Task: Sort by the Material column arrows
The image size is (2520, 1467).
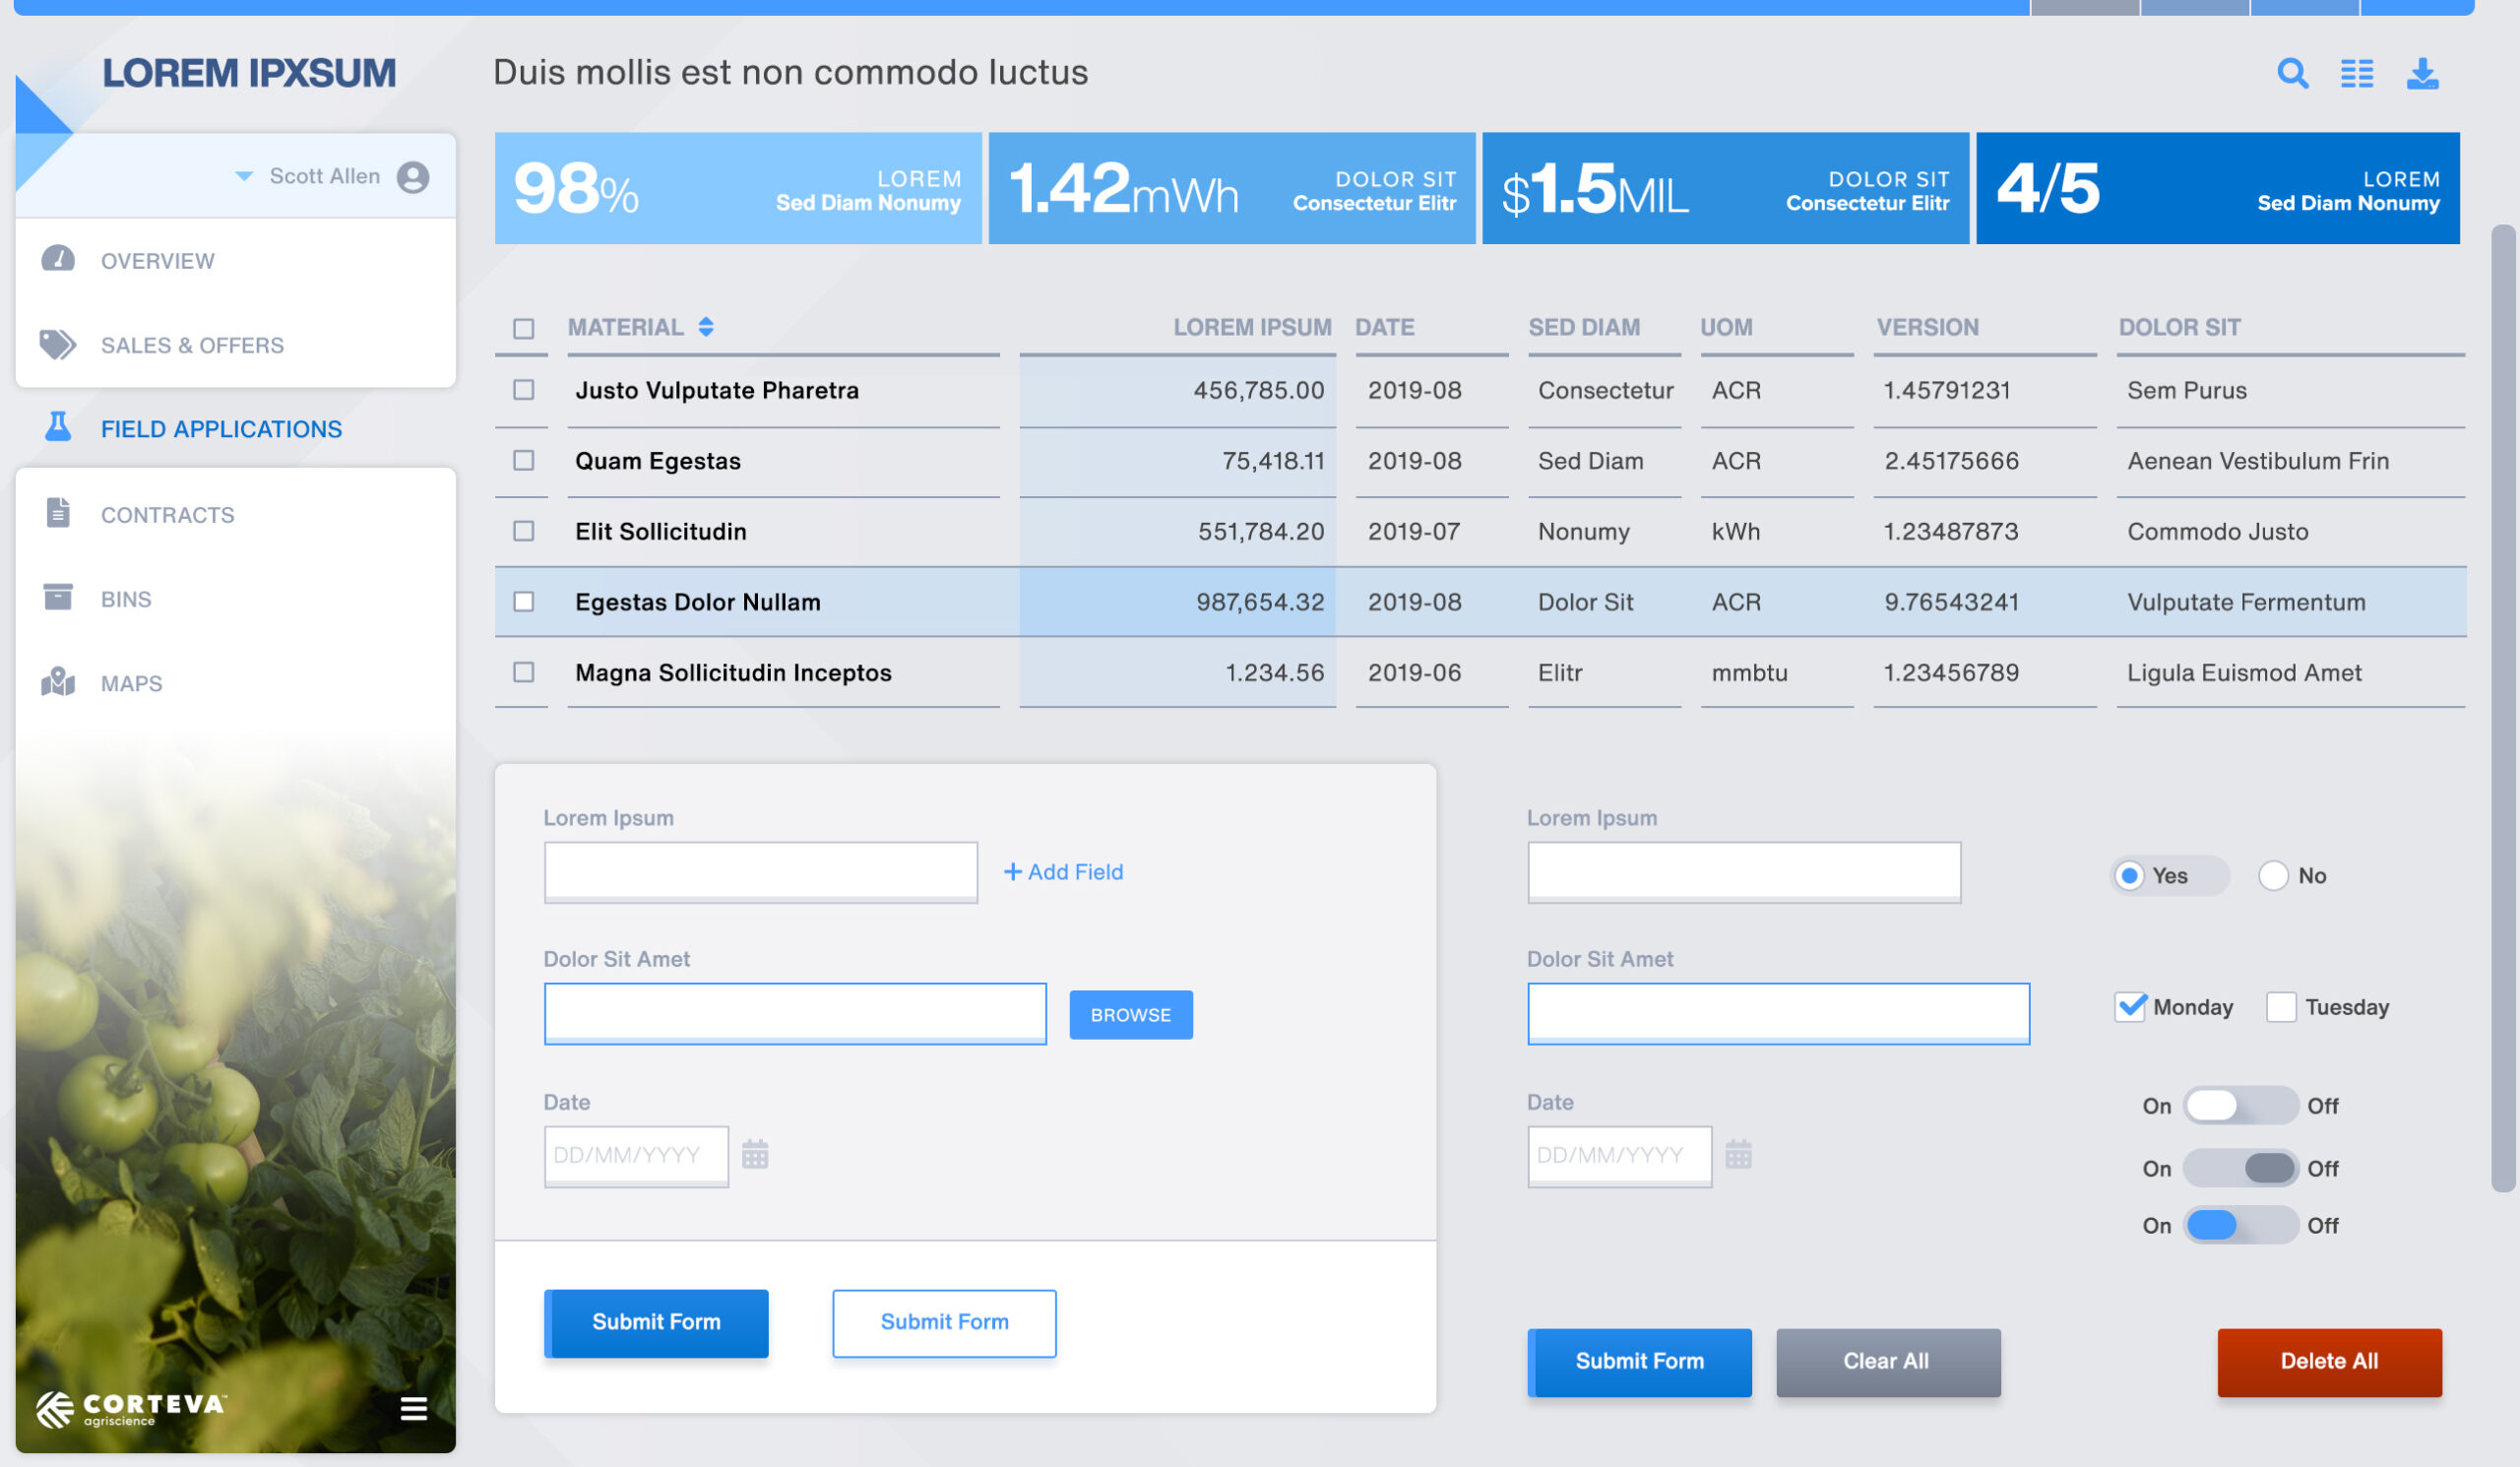Action: [706, 327]
